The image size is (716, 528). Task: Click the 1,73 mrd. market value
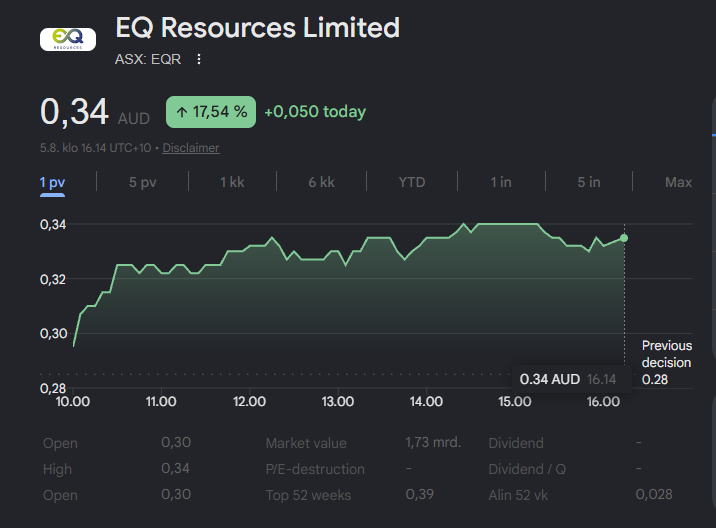coord(433,442)
